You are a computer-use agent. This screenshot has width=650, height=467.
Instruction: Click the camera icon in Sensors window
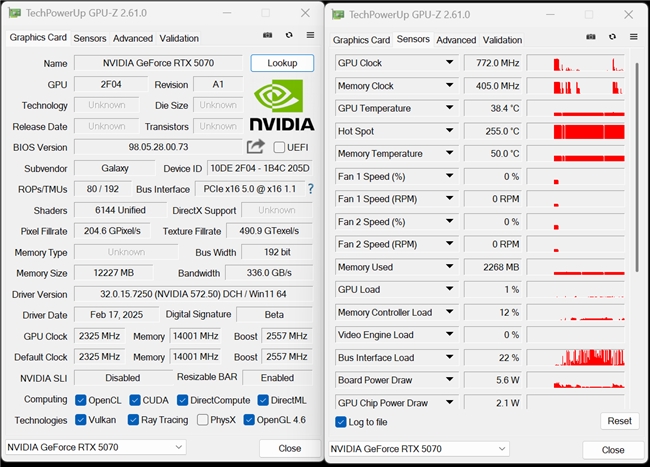[591, 39]
